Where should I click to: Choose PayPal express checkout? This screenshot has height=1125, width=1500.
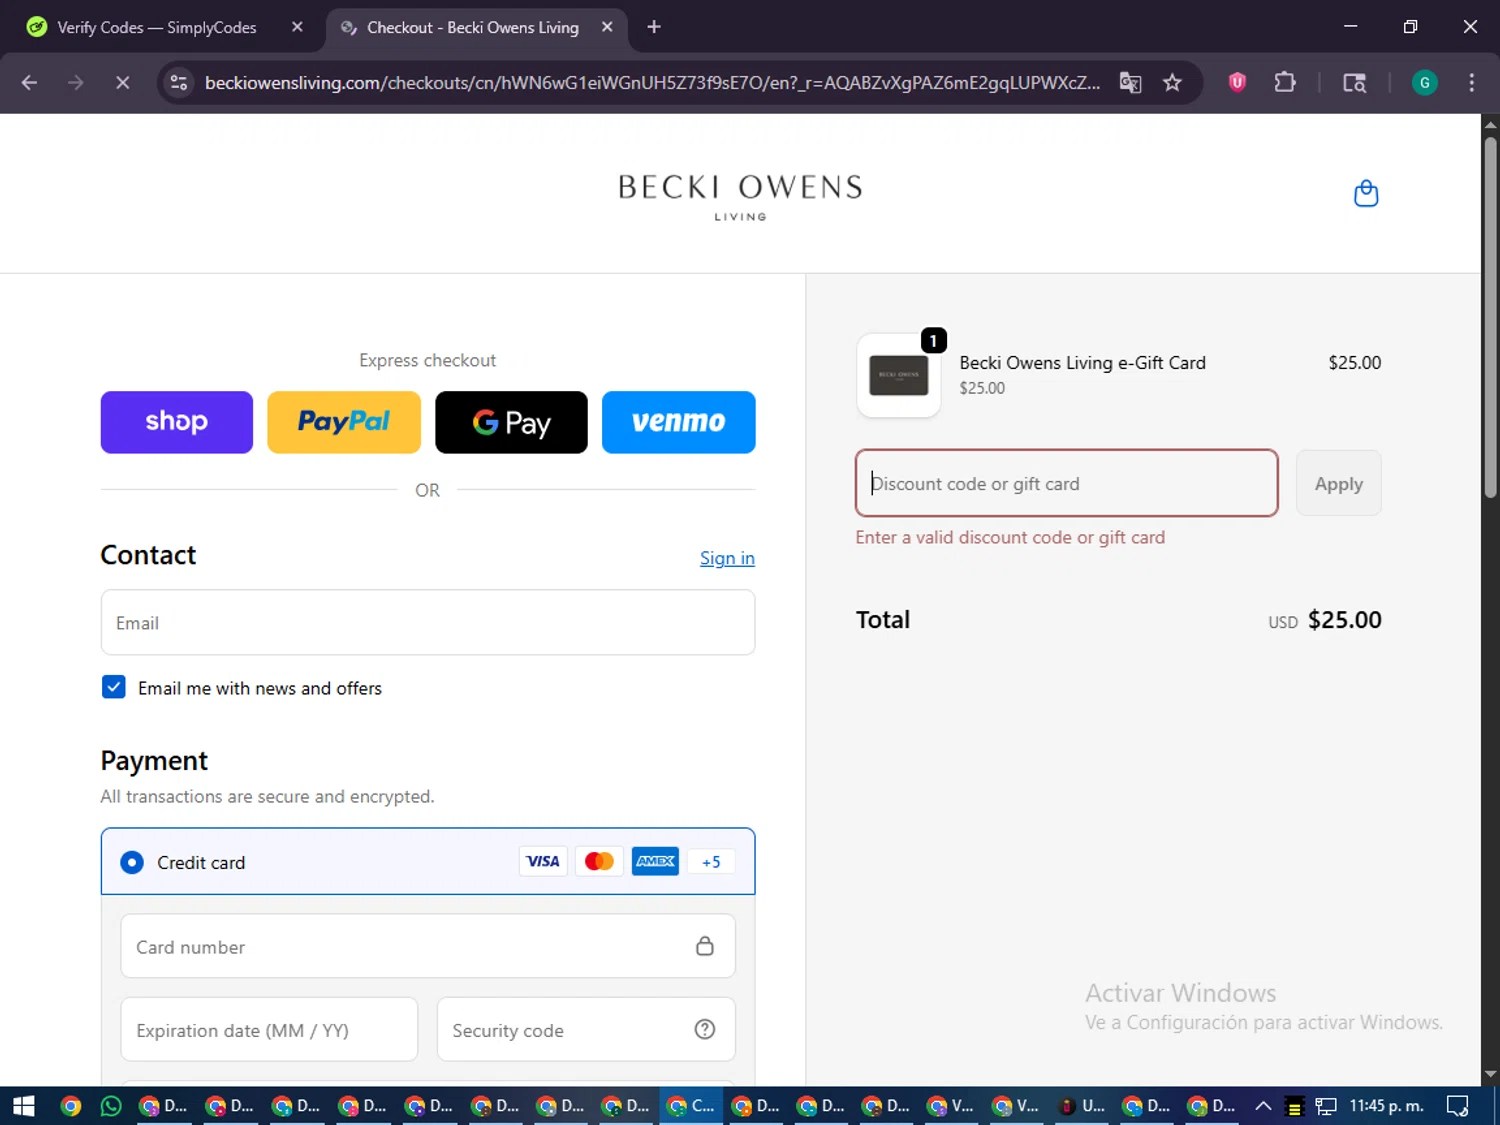pyautogui.click(x=344, y=422)
